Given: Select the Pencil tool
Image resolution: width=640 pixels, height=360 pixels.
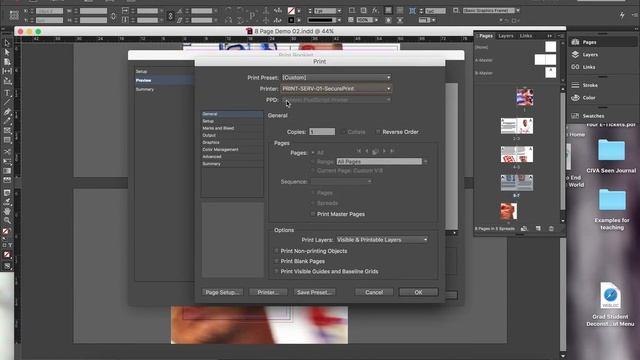Looking at the screenshot, I should pyautogui.click(x=7, y=121).
